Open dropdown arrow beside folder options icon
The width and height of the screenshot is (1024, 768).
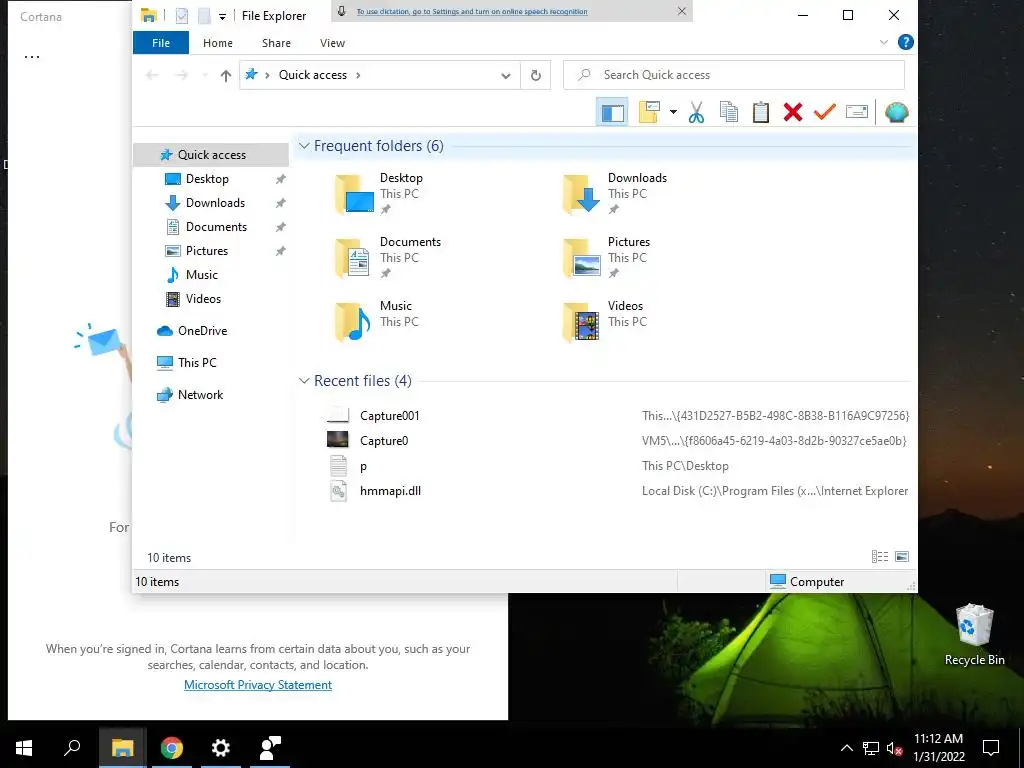[x=673, y=112]
